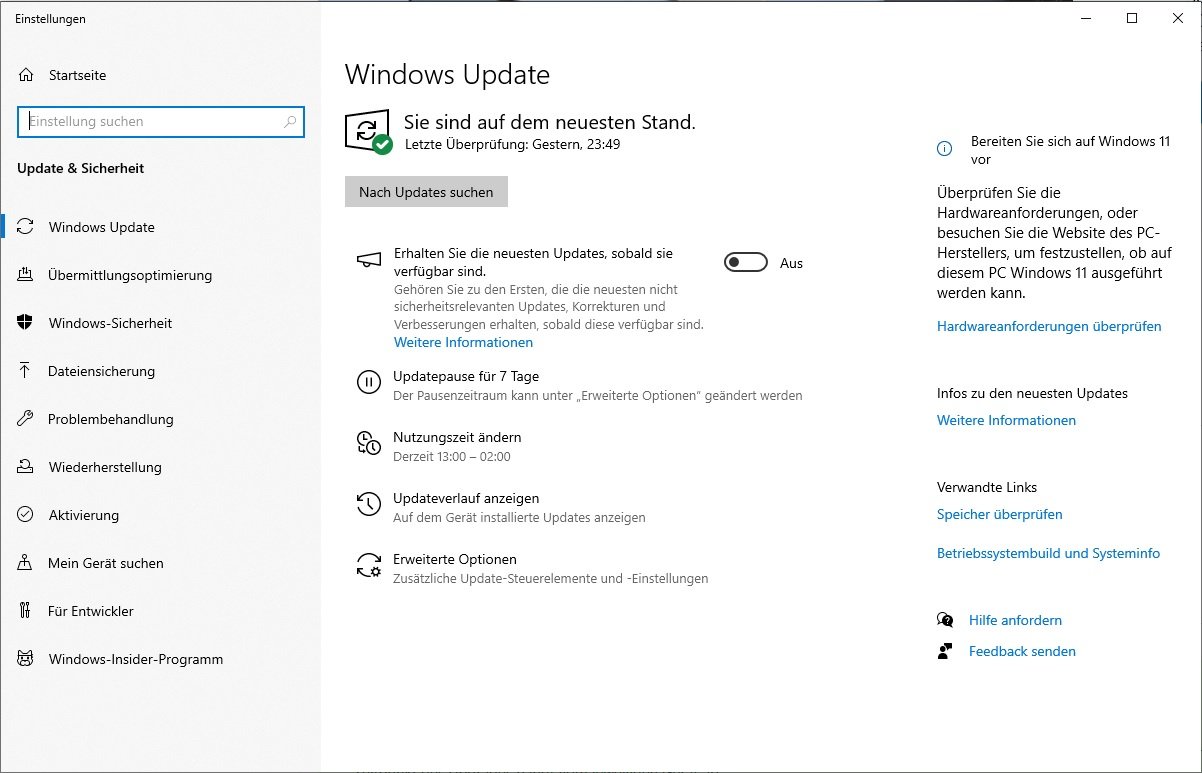Click the Nach Updates suchen button
Viewport: 1202px width, 773px height.
coord(426,192)
